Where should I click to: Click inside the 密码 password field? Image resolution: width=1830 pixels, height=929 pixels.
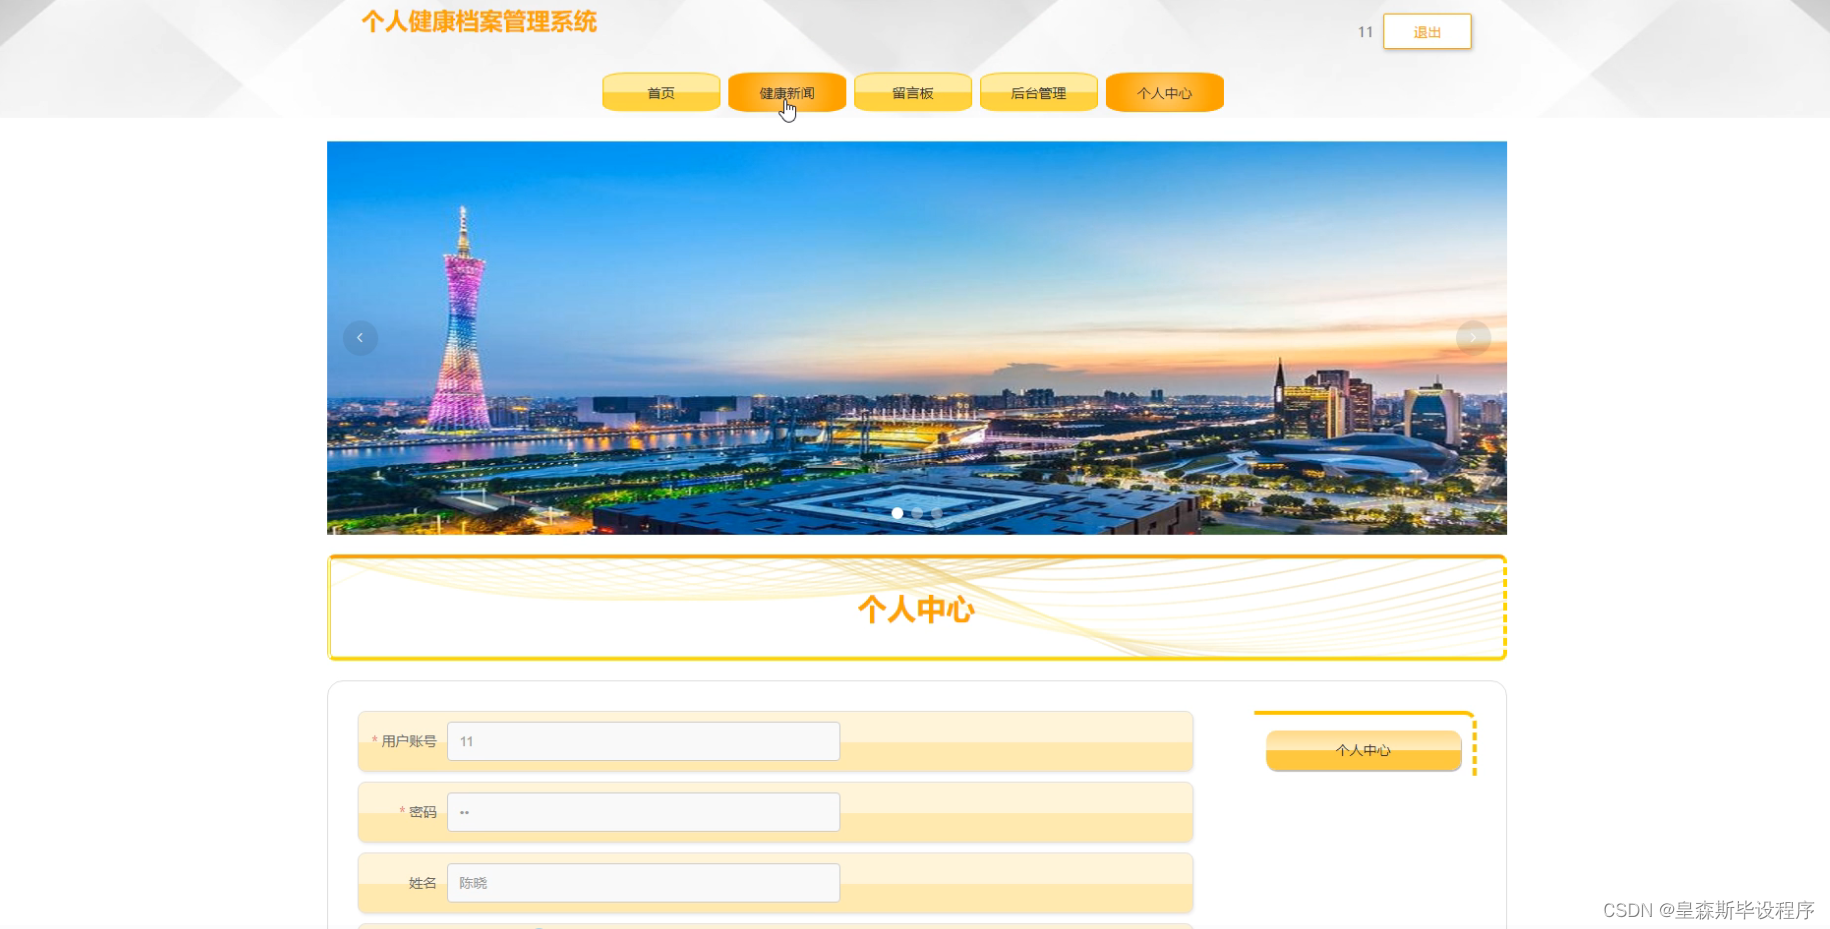pyautogui.click(x=643, y=811)
